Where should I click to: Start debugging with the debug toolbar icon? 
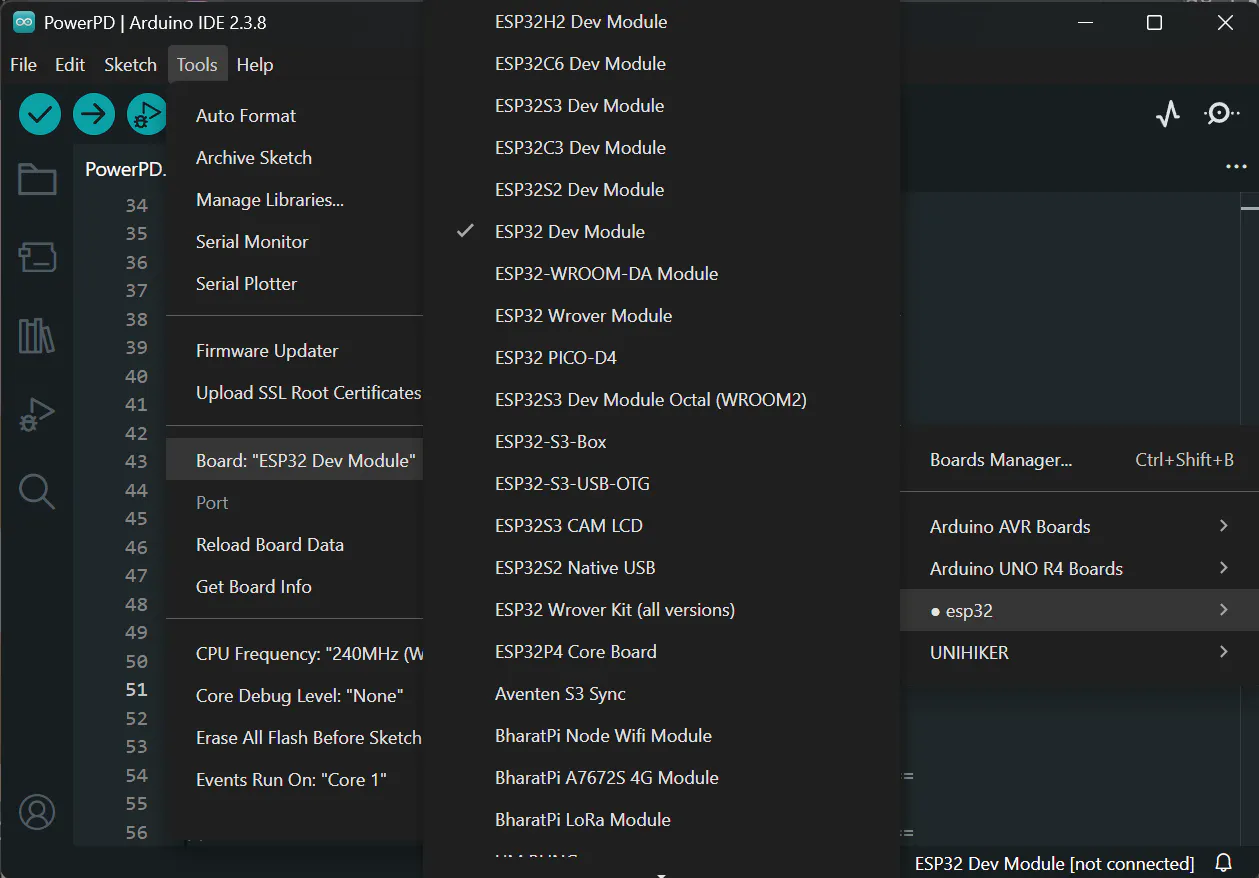coord(147,114)
